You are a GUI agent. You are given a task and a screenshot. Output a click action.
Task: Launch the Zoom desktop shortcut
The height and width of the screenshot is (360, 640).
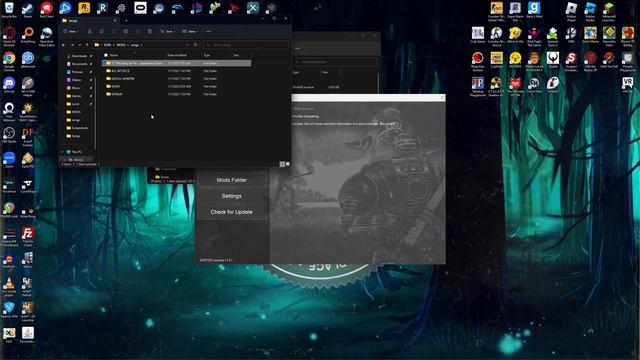tap(9, 160)
